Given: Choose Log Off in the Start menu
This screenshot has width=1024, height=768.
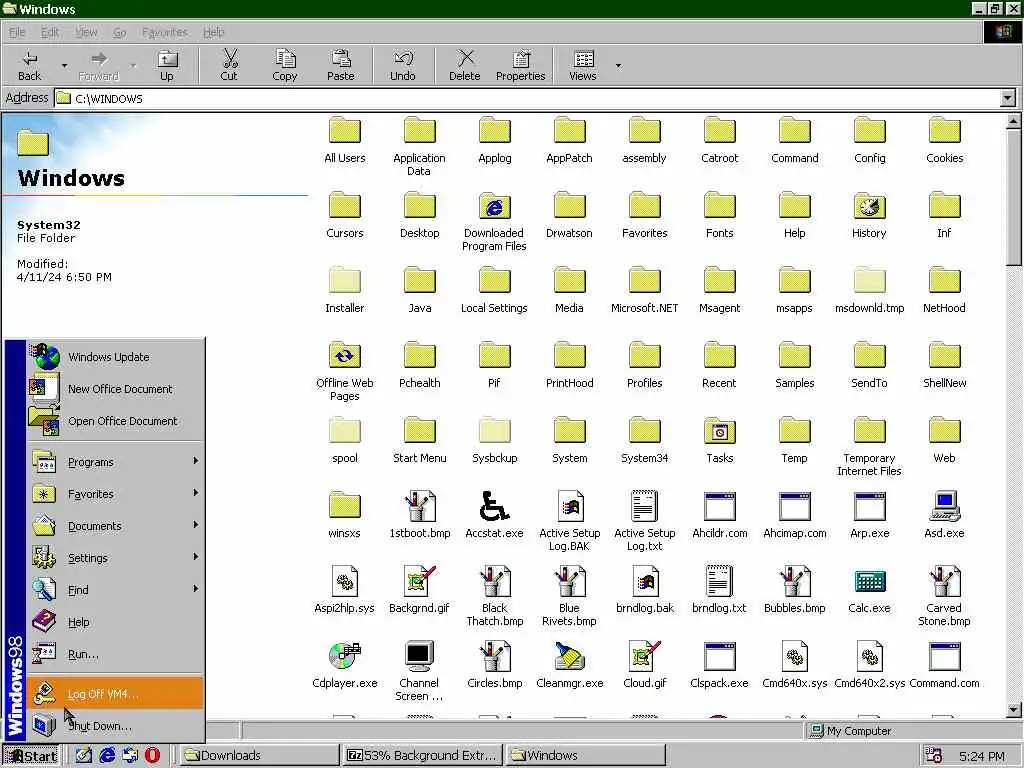Looking at the screenshot, I should (116, 694).
